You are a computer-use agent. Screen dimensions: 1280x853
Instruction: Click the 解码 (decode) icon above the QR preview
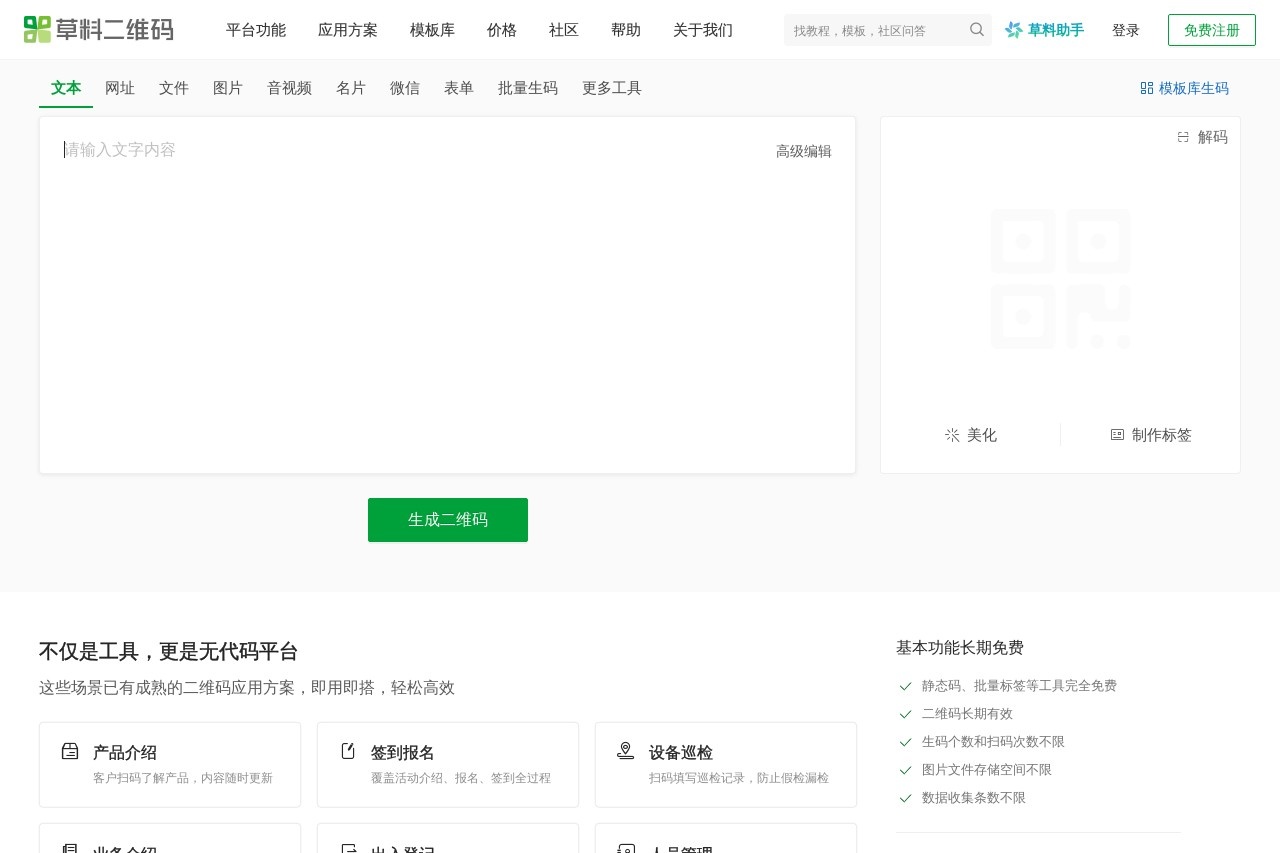(x=1183, y=137)
